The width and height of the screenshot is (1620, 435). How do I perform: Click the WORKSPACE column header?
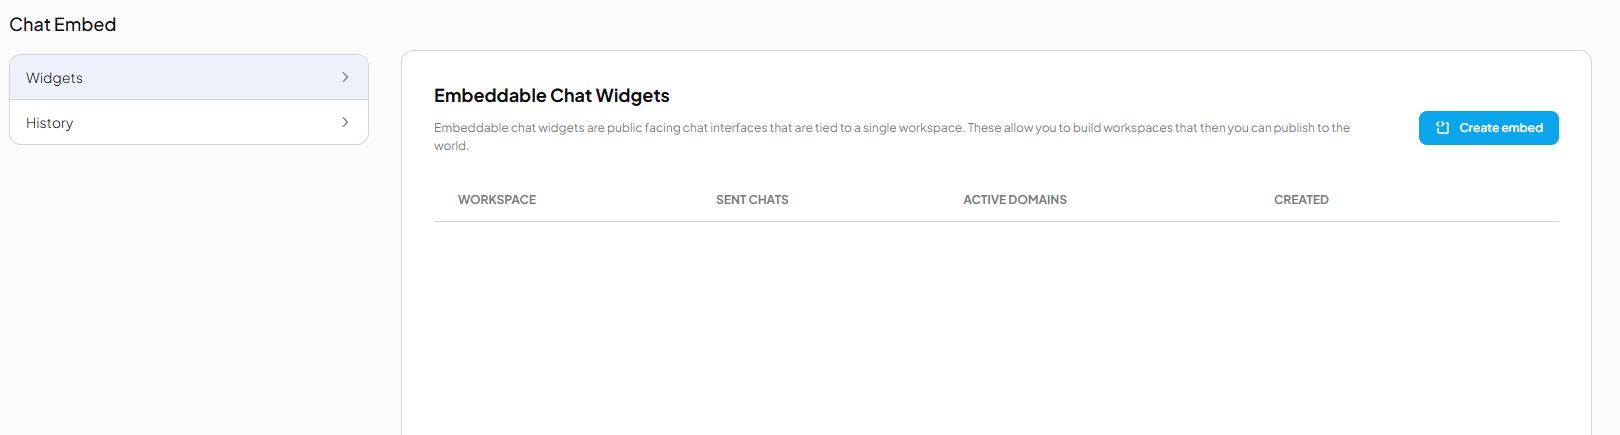(497, 200)
